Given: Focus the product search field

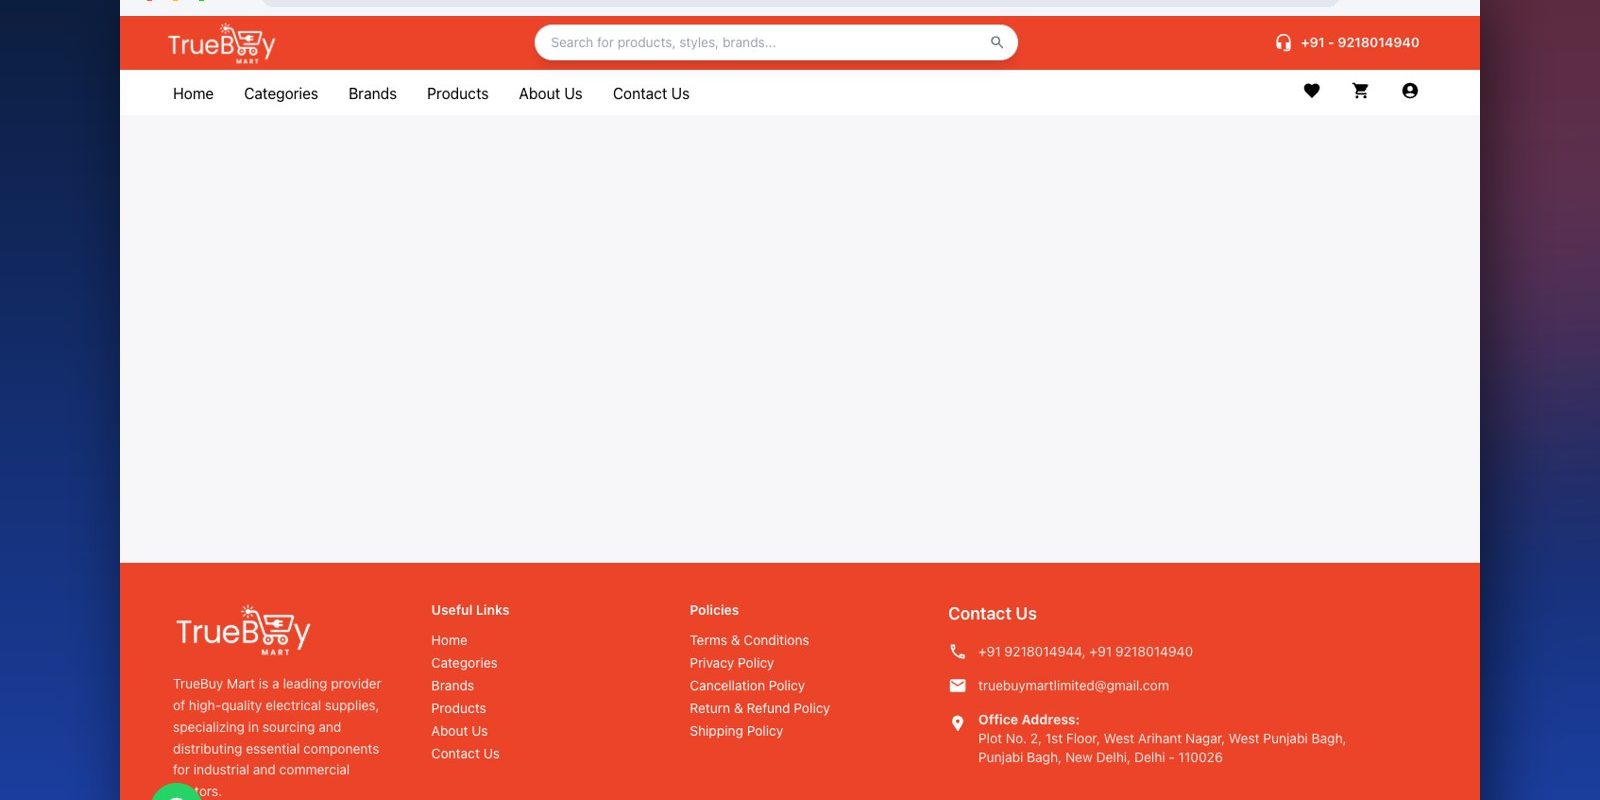Looking at the screenshot, I should click(x=776, y=42).
